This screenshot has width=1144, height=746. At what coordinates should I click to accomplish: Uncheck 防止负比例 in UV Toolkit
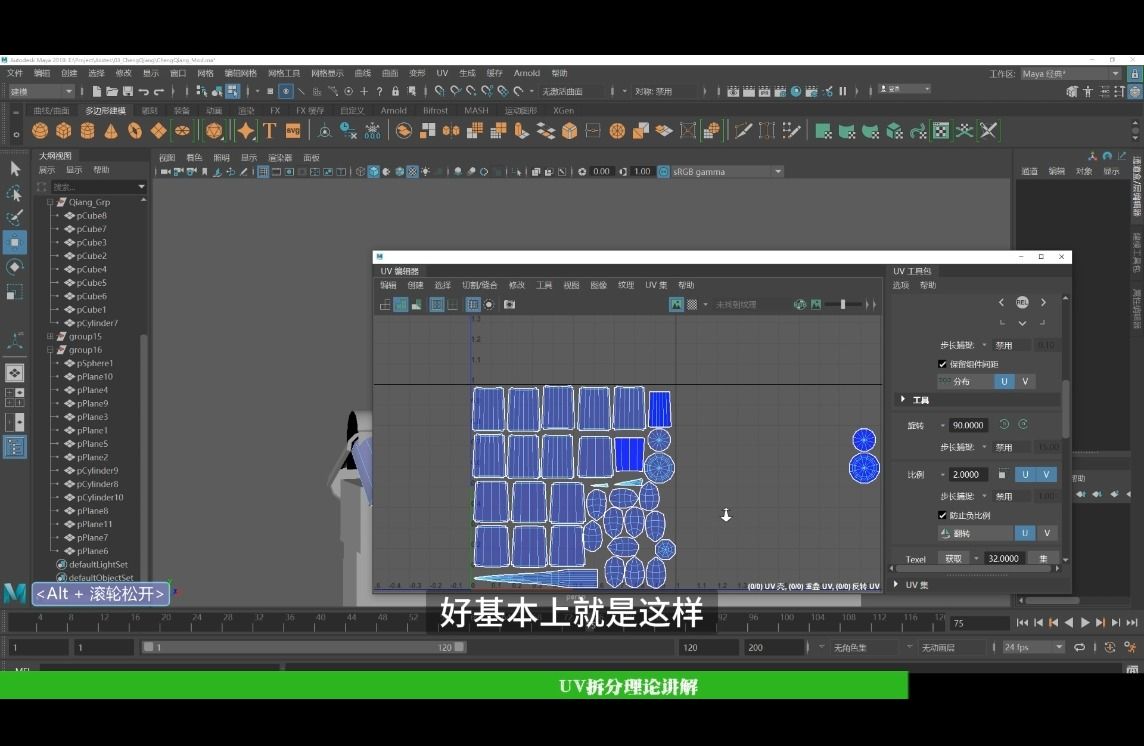942,515
